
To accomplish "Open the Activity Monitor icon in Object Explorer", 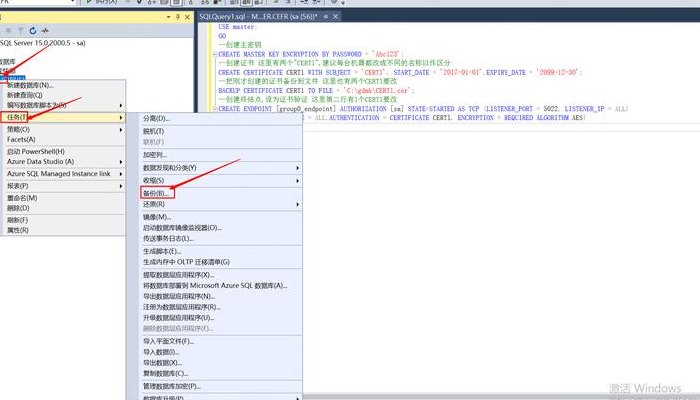I will (45, 30).
